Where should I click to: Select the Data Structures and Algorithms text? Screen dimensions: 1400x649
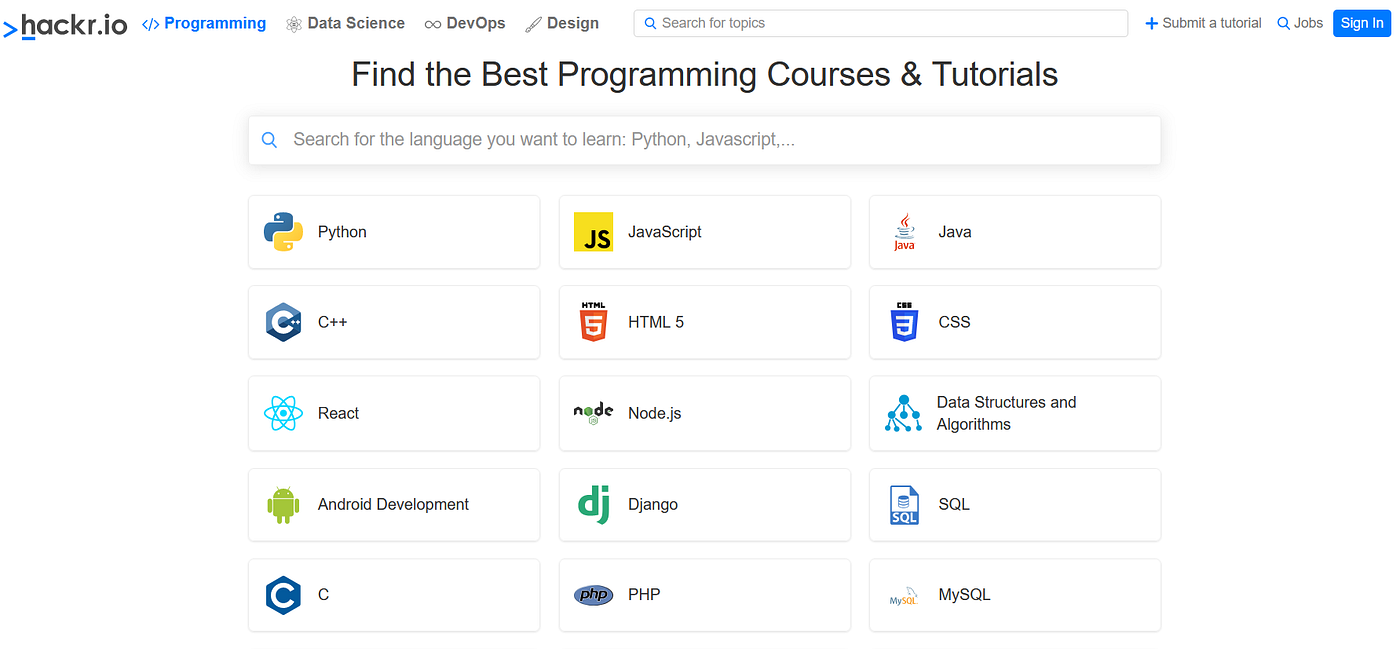[x=1006, y=413]
